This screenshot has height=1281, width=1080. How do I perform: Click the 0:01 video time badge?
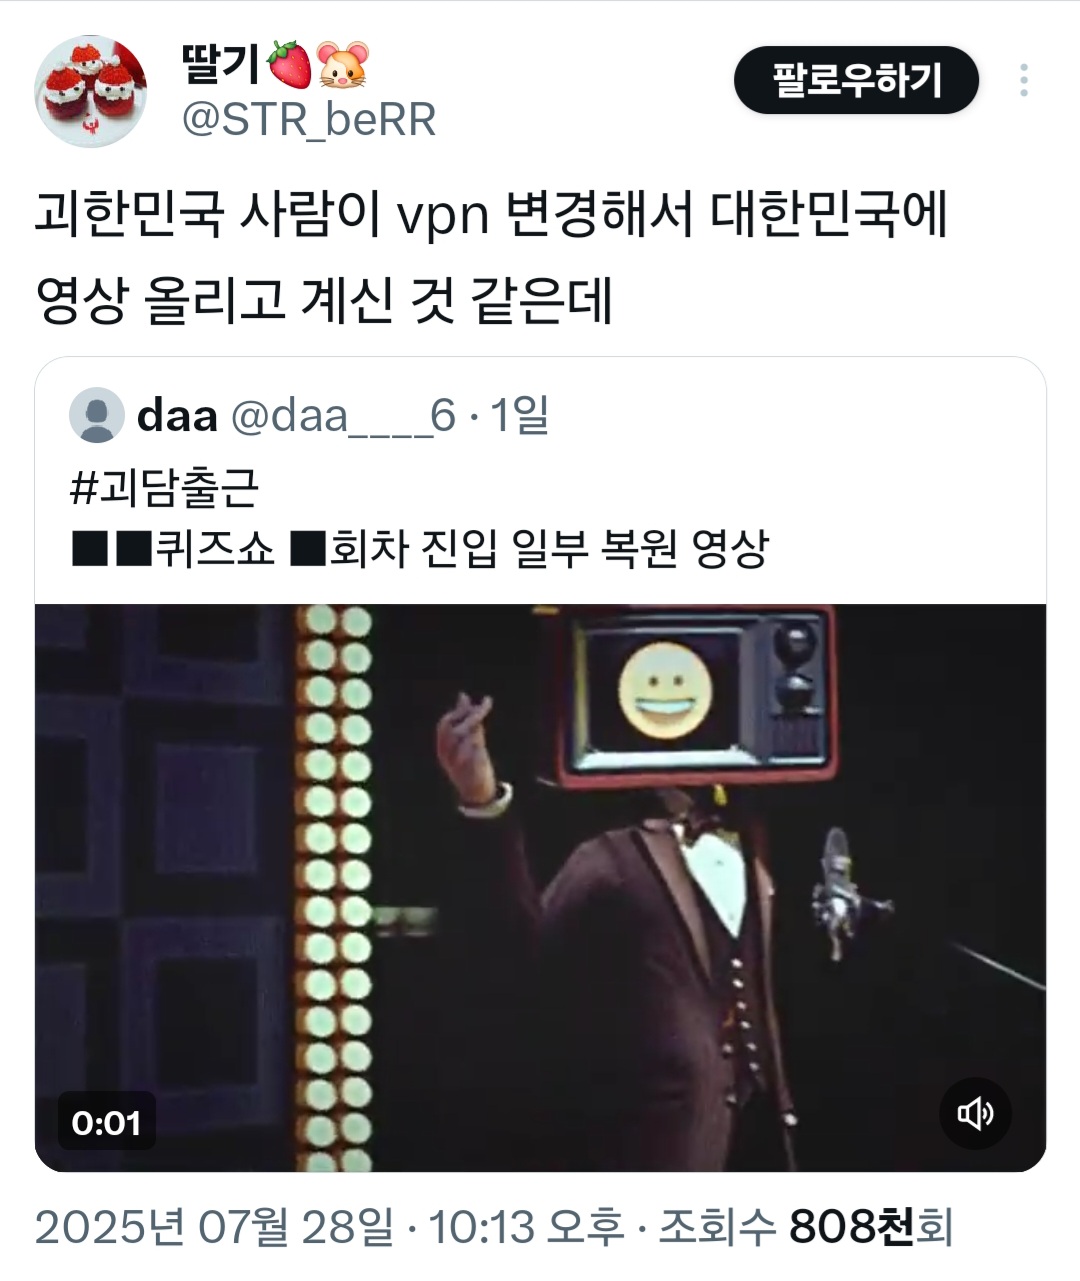(106, 1123)
